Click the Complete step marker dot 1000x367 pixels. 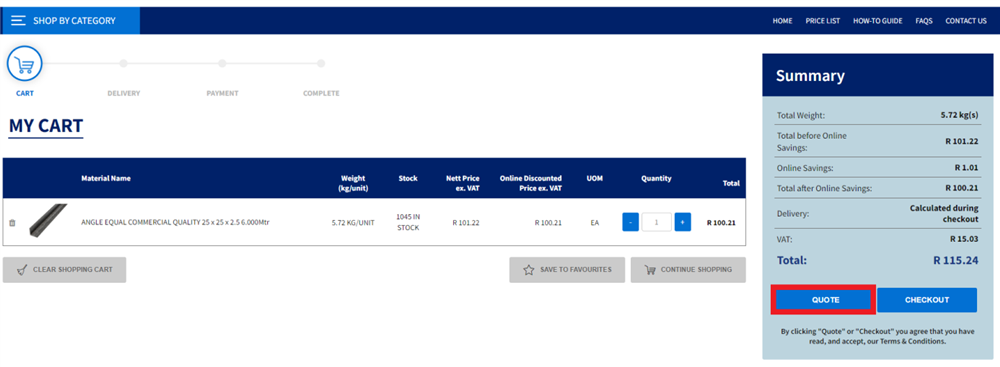tap(321, 63)
